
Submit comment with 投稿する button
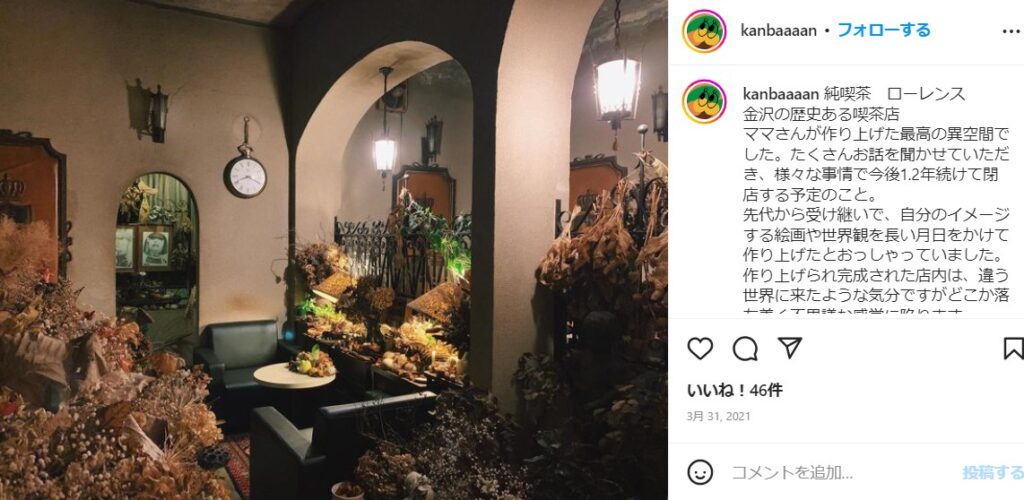993,472
